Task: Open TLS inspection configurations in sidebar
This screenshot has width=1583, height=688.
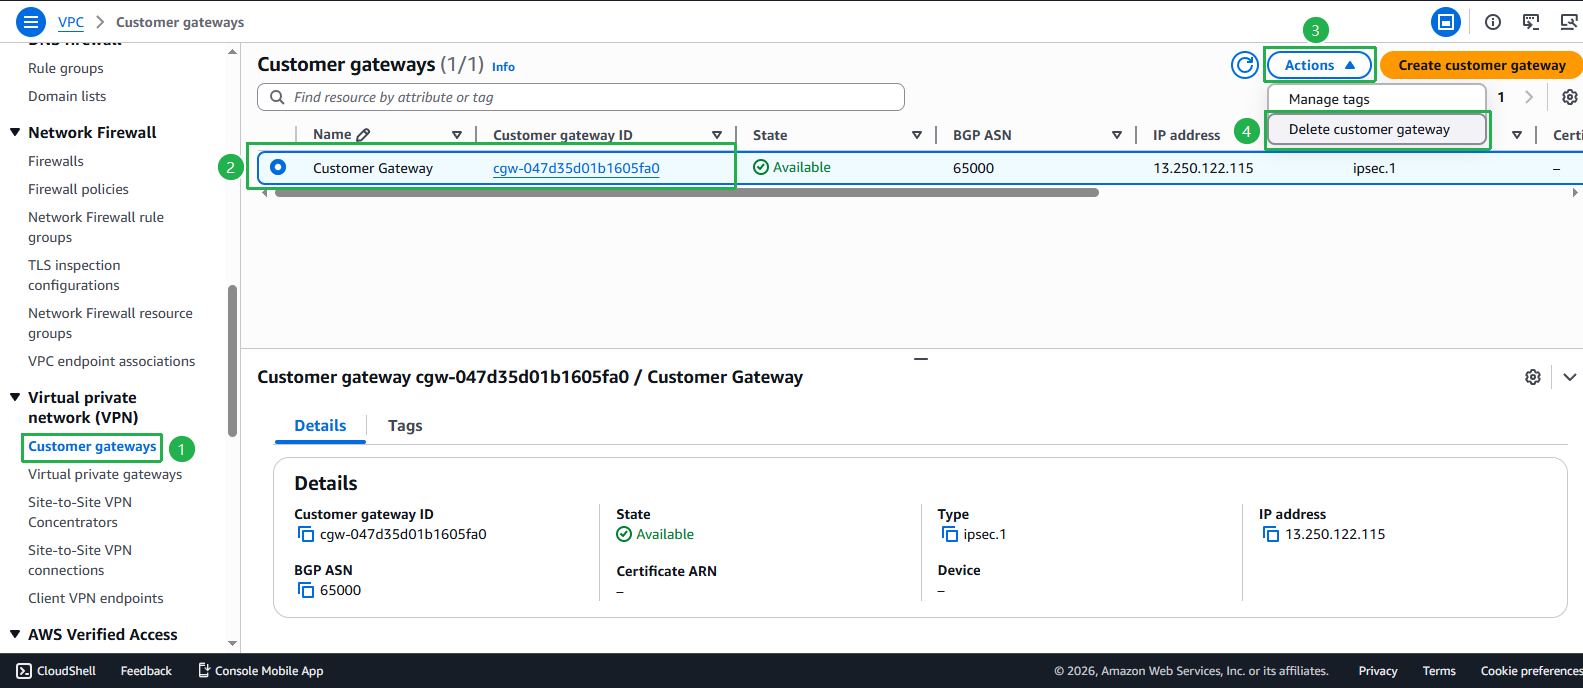Action: 74,275
